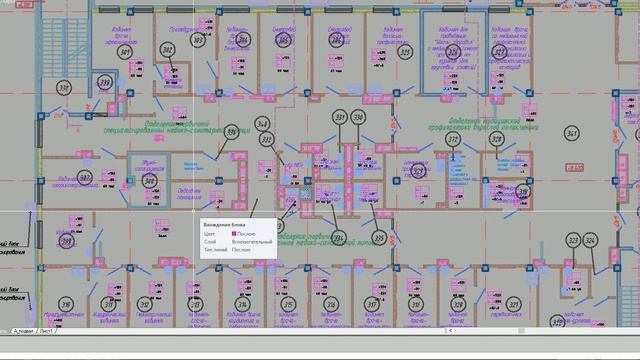Image resolution: width=640 pixels, height=360 pixels.
Task: Select room marker circle 316
Action: [331, 304]
